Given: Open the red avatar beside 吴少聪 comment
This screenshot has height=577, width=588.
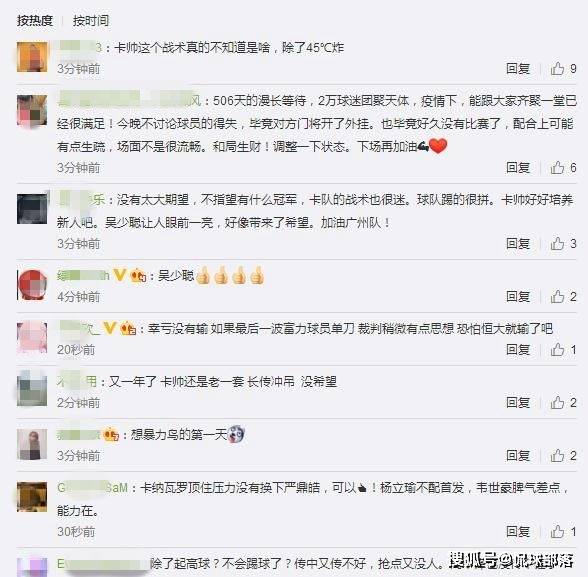Looking at the screenshot, I should 32,285.
